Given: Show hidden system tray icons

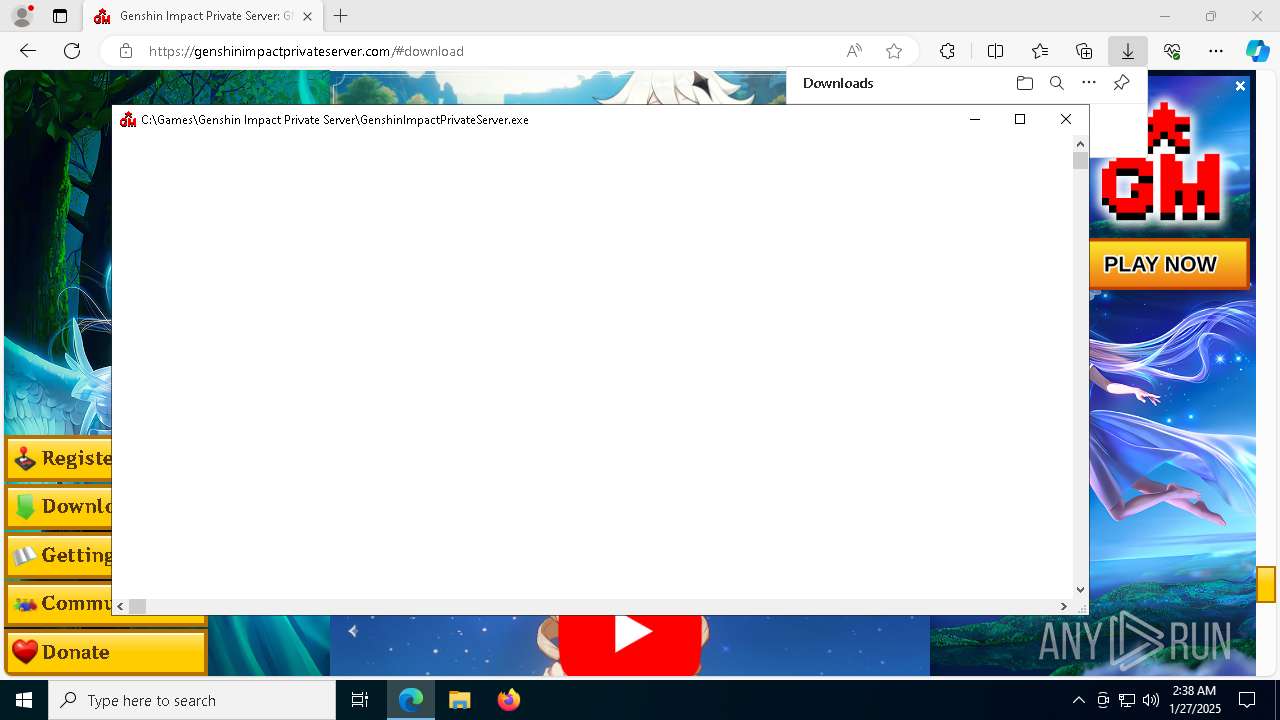Looking at the screenshot, I should pyautogui.click(x=1078, y=700).
